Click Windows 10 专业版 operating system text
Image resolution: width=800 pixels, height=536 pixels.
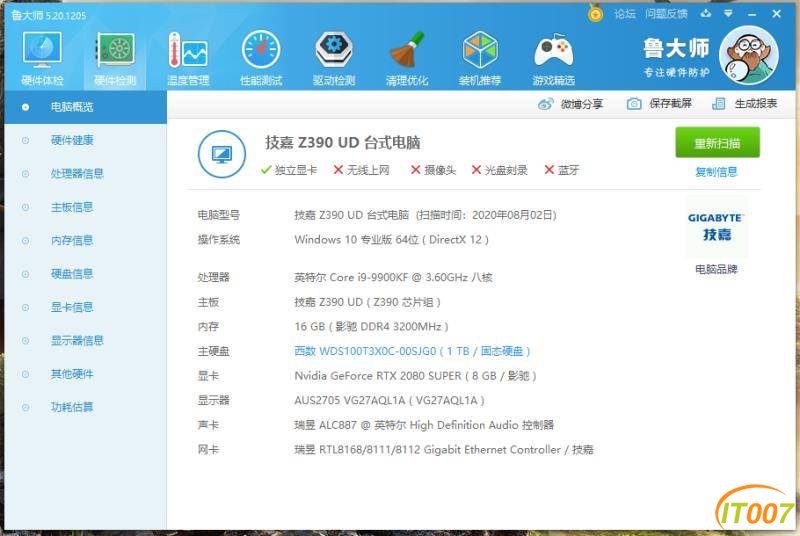pos(391,240)
